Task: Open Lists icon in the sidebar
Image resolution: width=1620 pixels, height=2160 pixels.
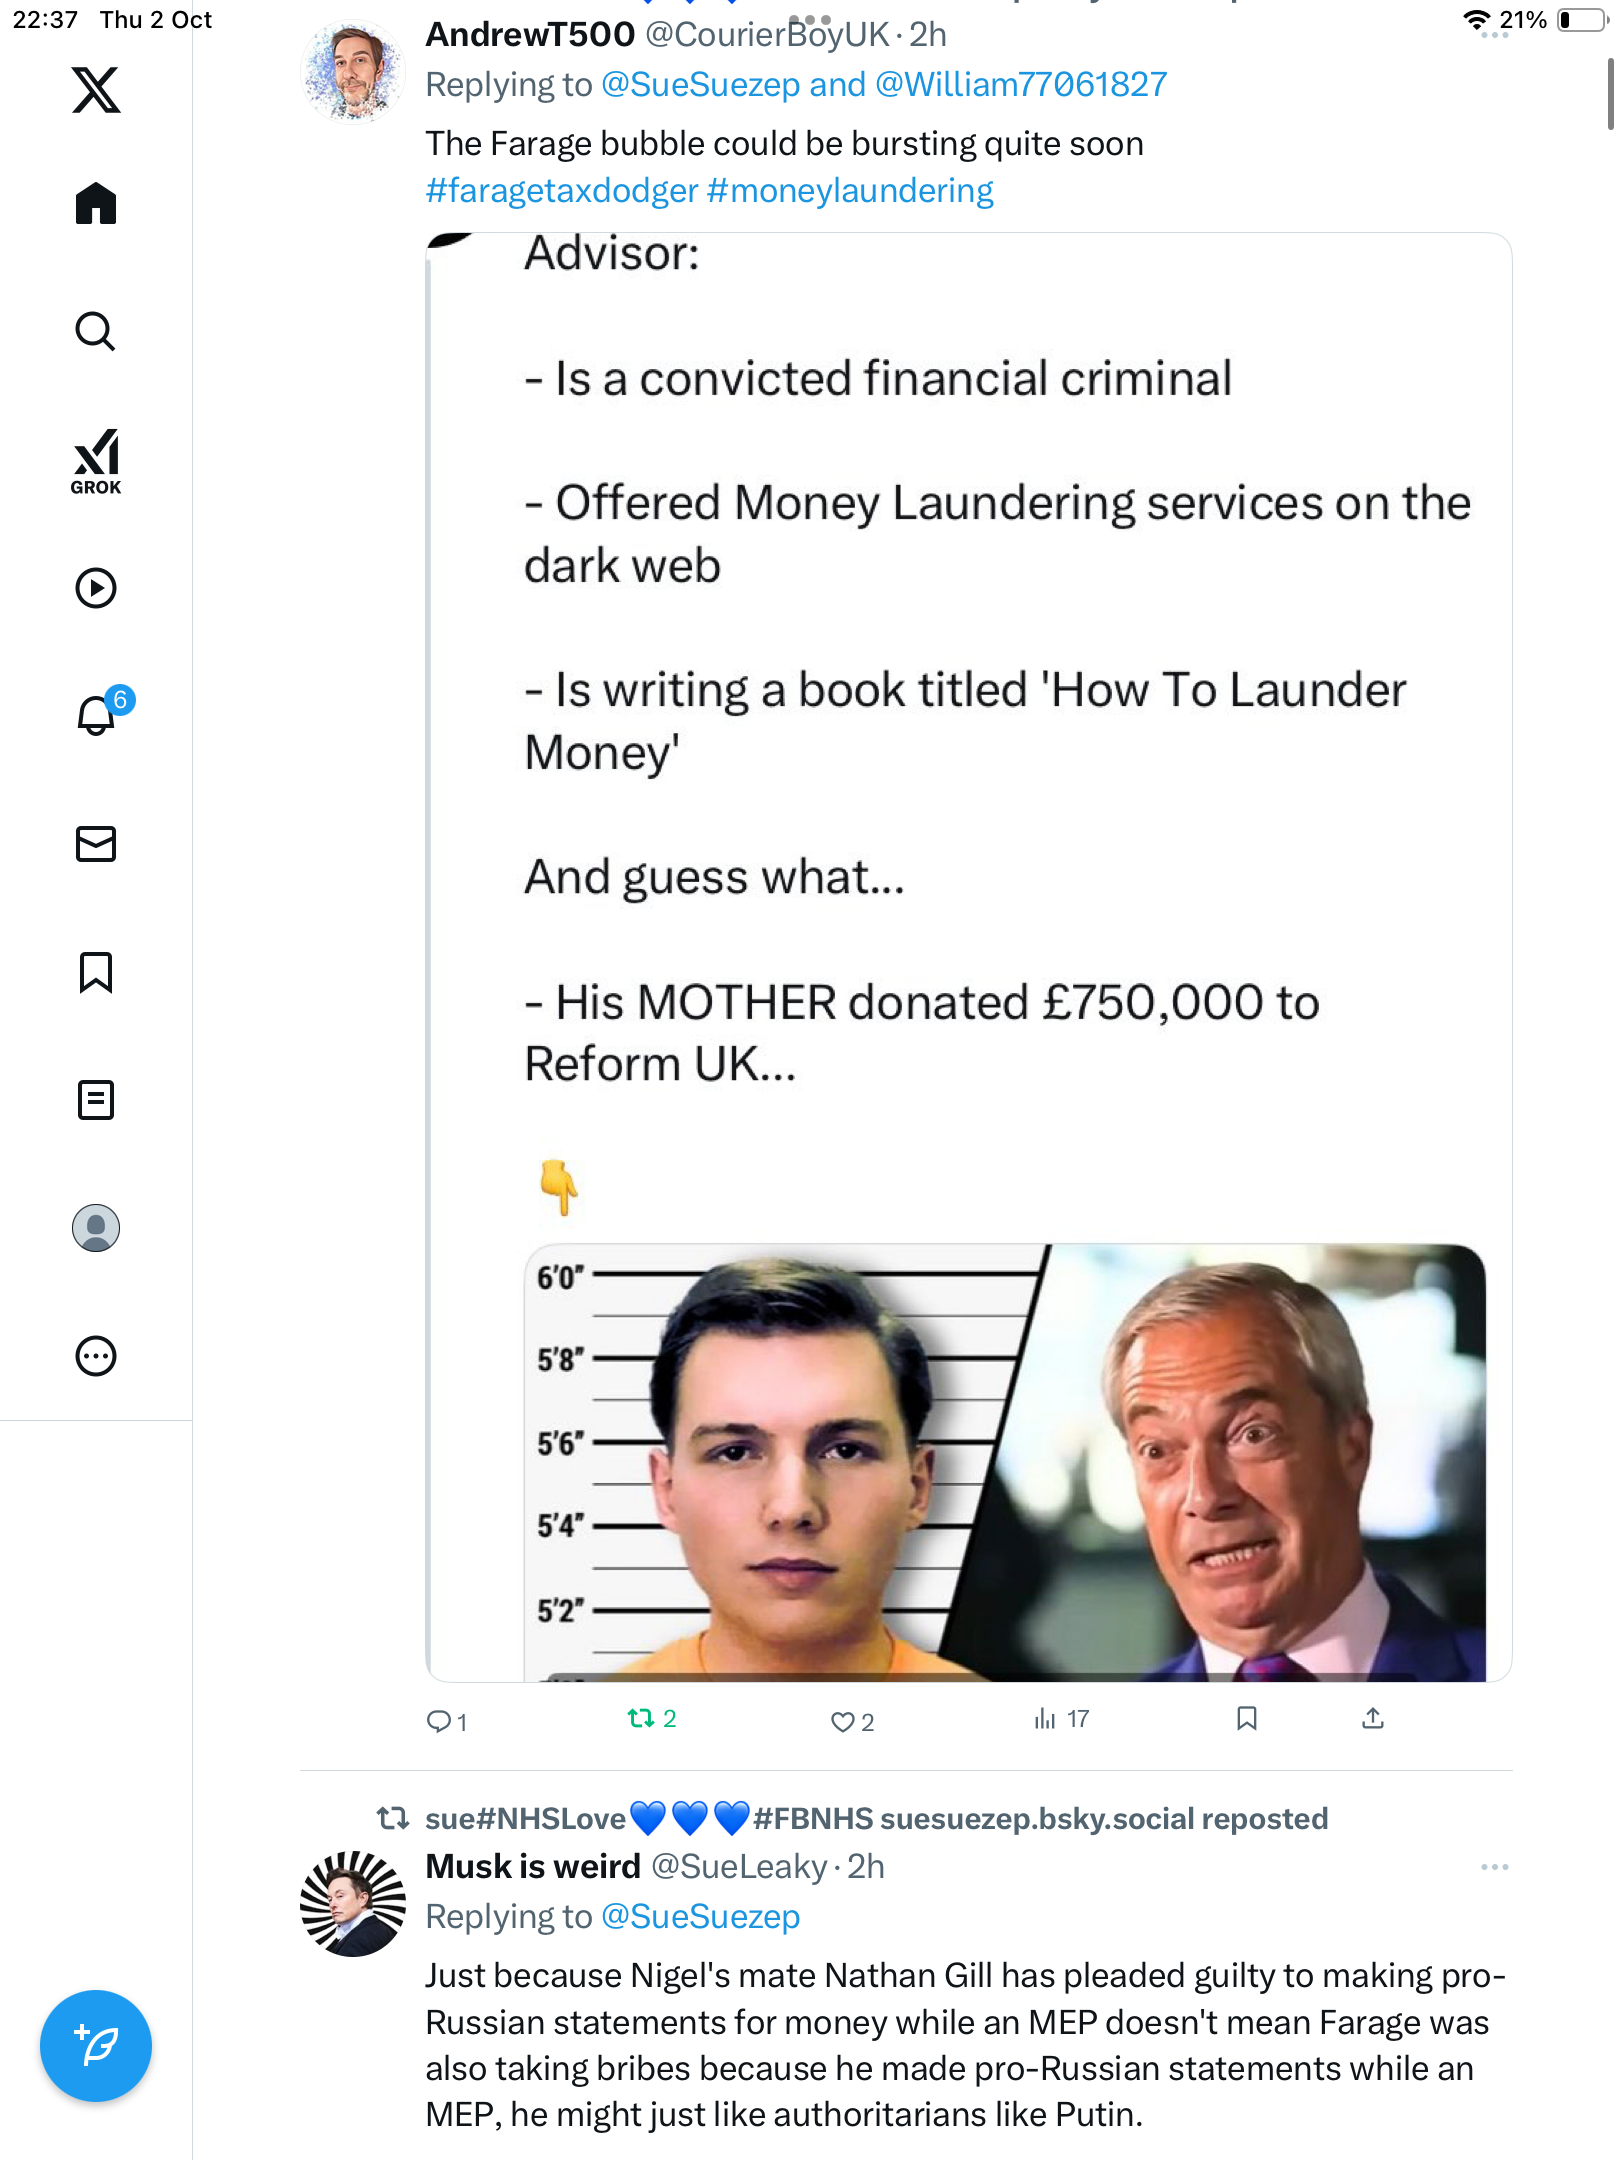Action: (x=96, y=1100)
